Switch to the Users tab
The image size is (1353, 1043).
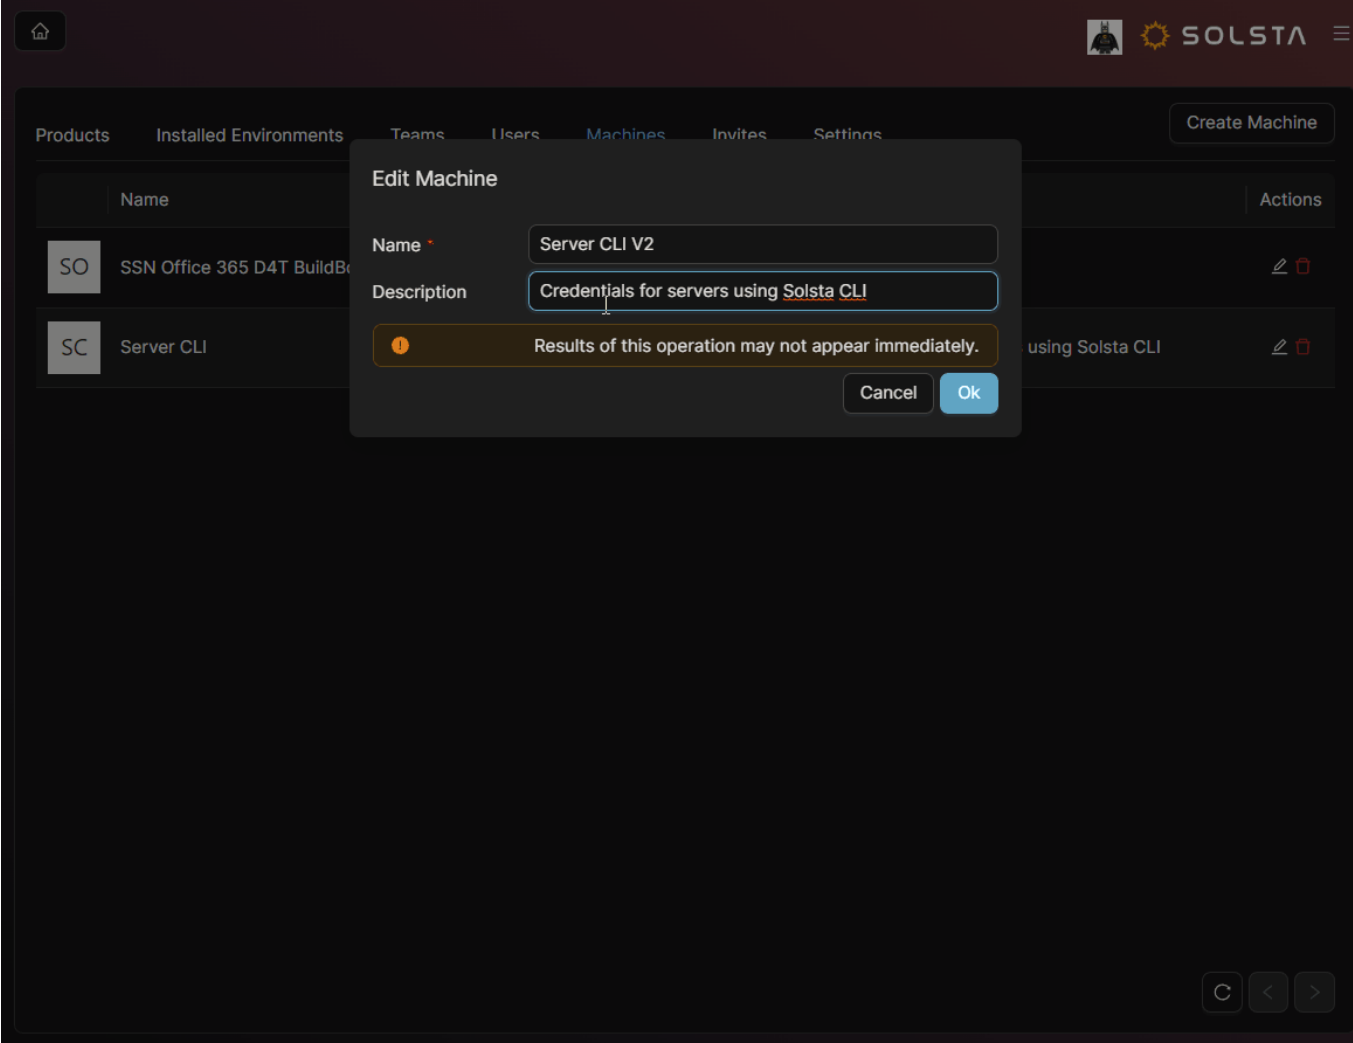click(x=515, y=133)
